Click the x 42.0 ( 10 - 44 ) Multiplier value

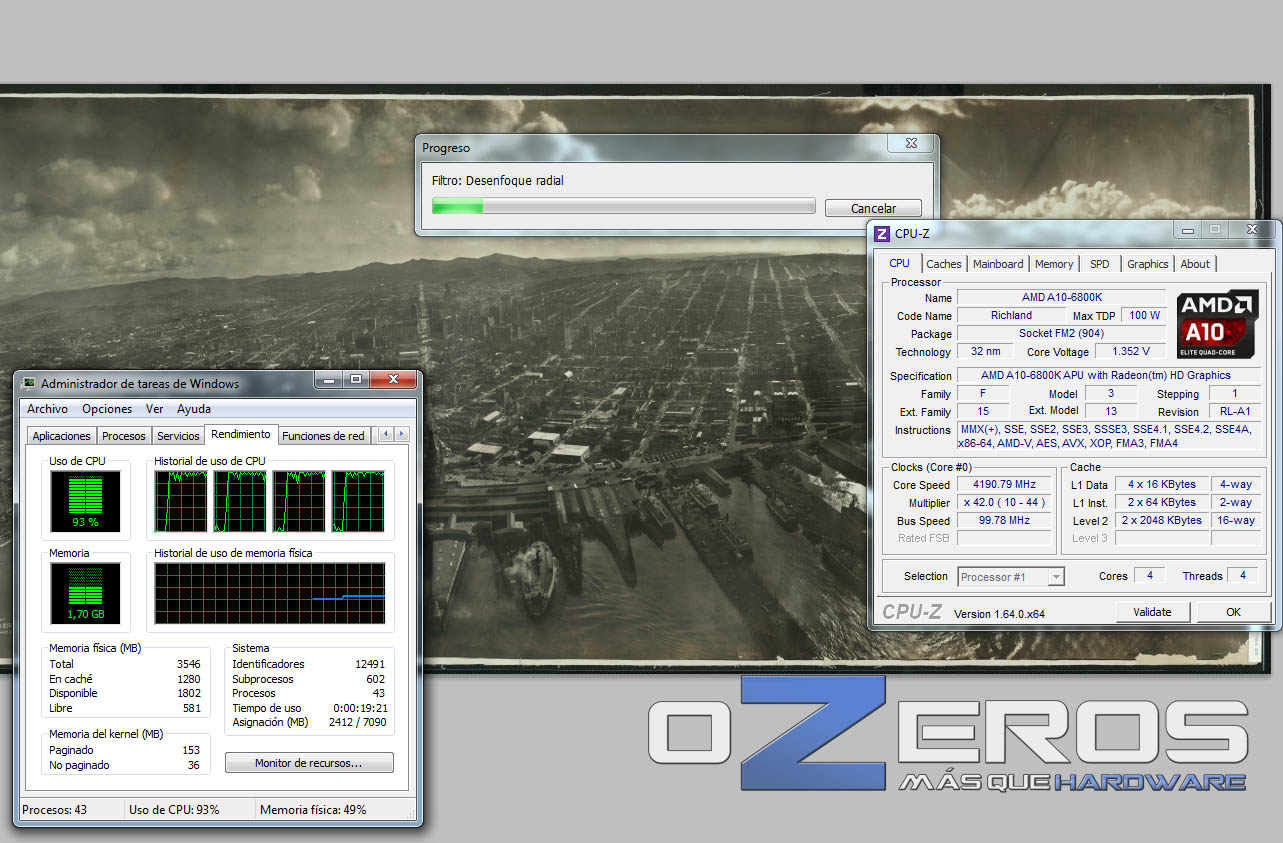pos(1006,503)
